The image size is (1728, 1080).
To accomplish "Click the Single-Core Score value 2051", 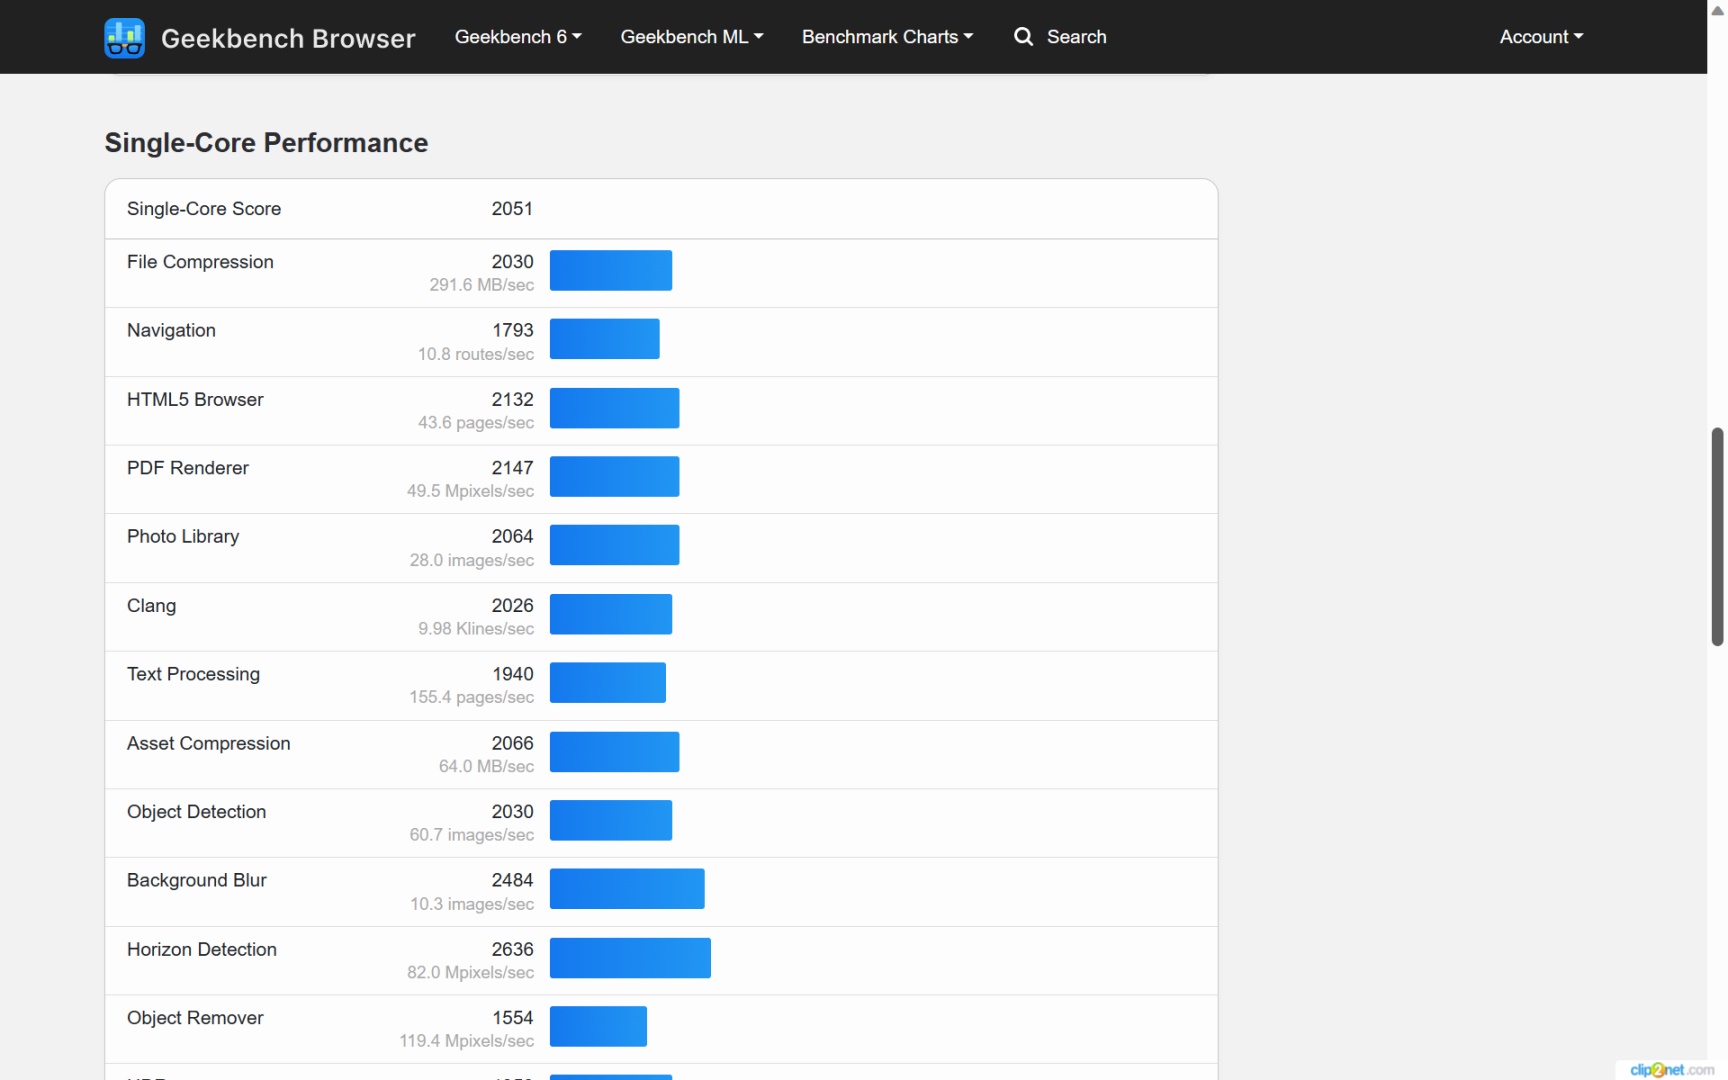I will pos(512,209).
